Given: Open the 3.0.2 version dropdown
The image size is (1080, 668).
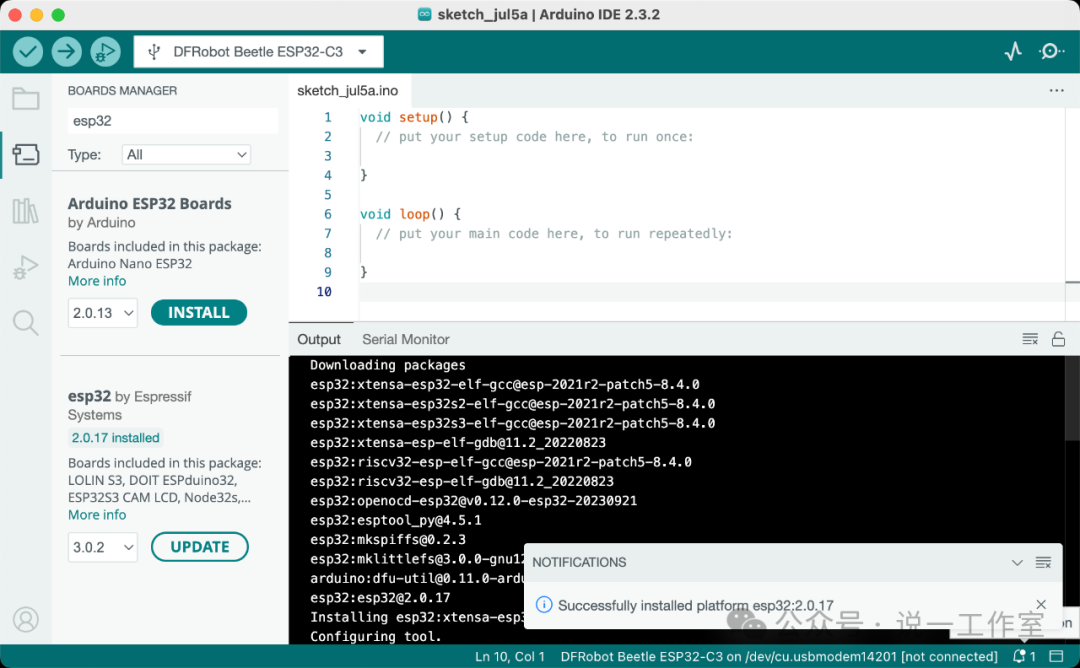Looking at the screenshot, I should pos(103,547).
